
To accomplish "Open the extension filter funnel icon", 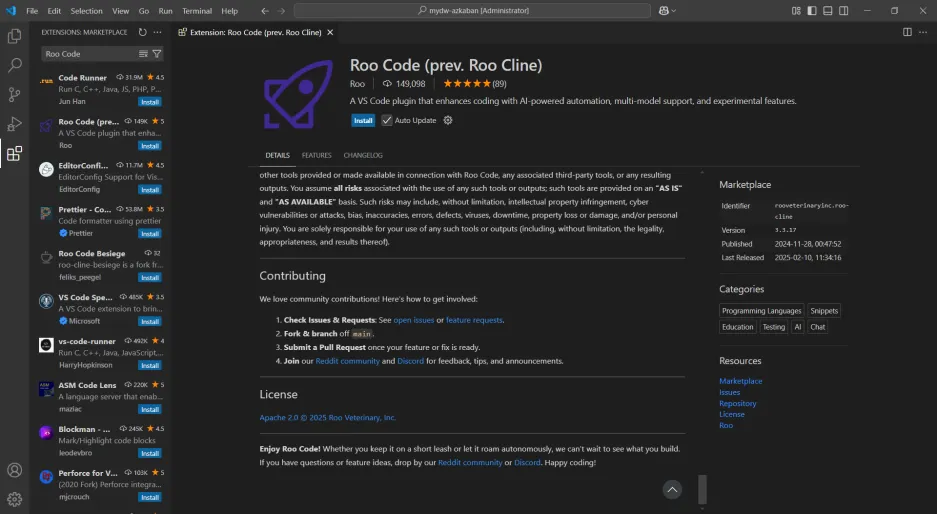I will (157, 54).
